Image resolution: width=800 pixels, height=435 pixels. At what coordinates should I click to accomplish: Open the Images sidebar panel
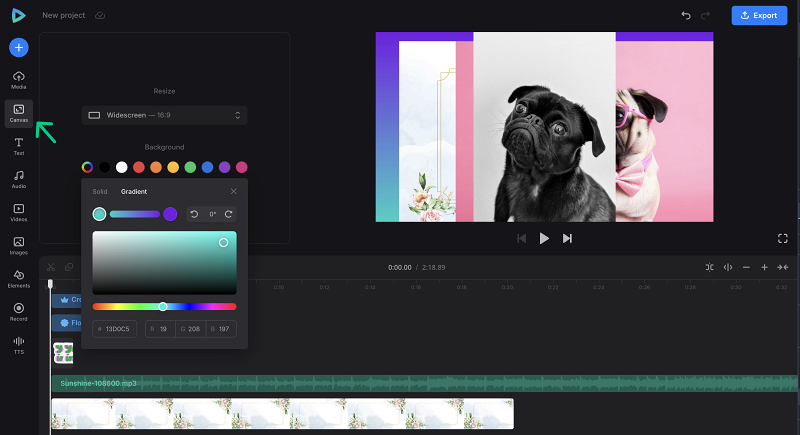[19, 246]
